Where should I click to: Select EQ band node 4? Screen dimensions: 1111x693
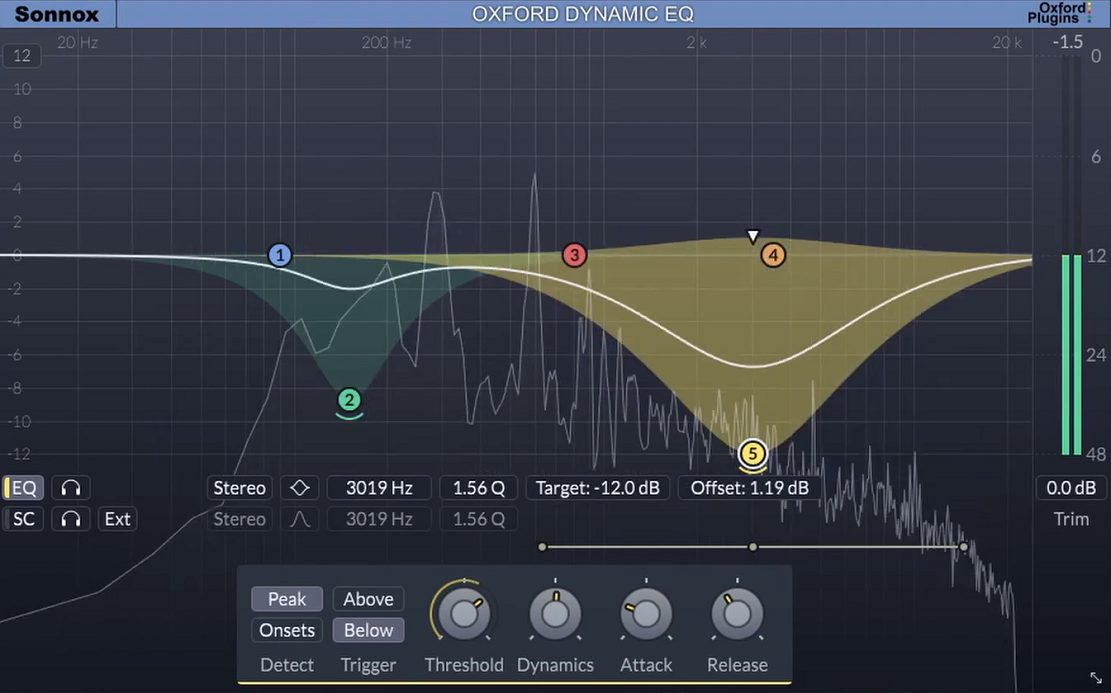773,255
